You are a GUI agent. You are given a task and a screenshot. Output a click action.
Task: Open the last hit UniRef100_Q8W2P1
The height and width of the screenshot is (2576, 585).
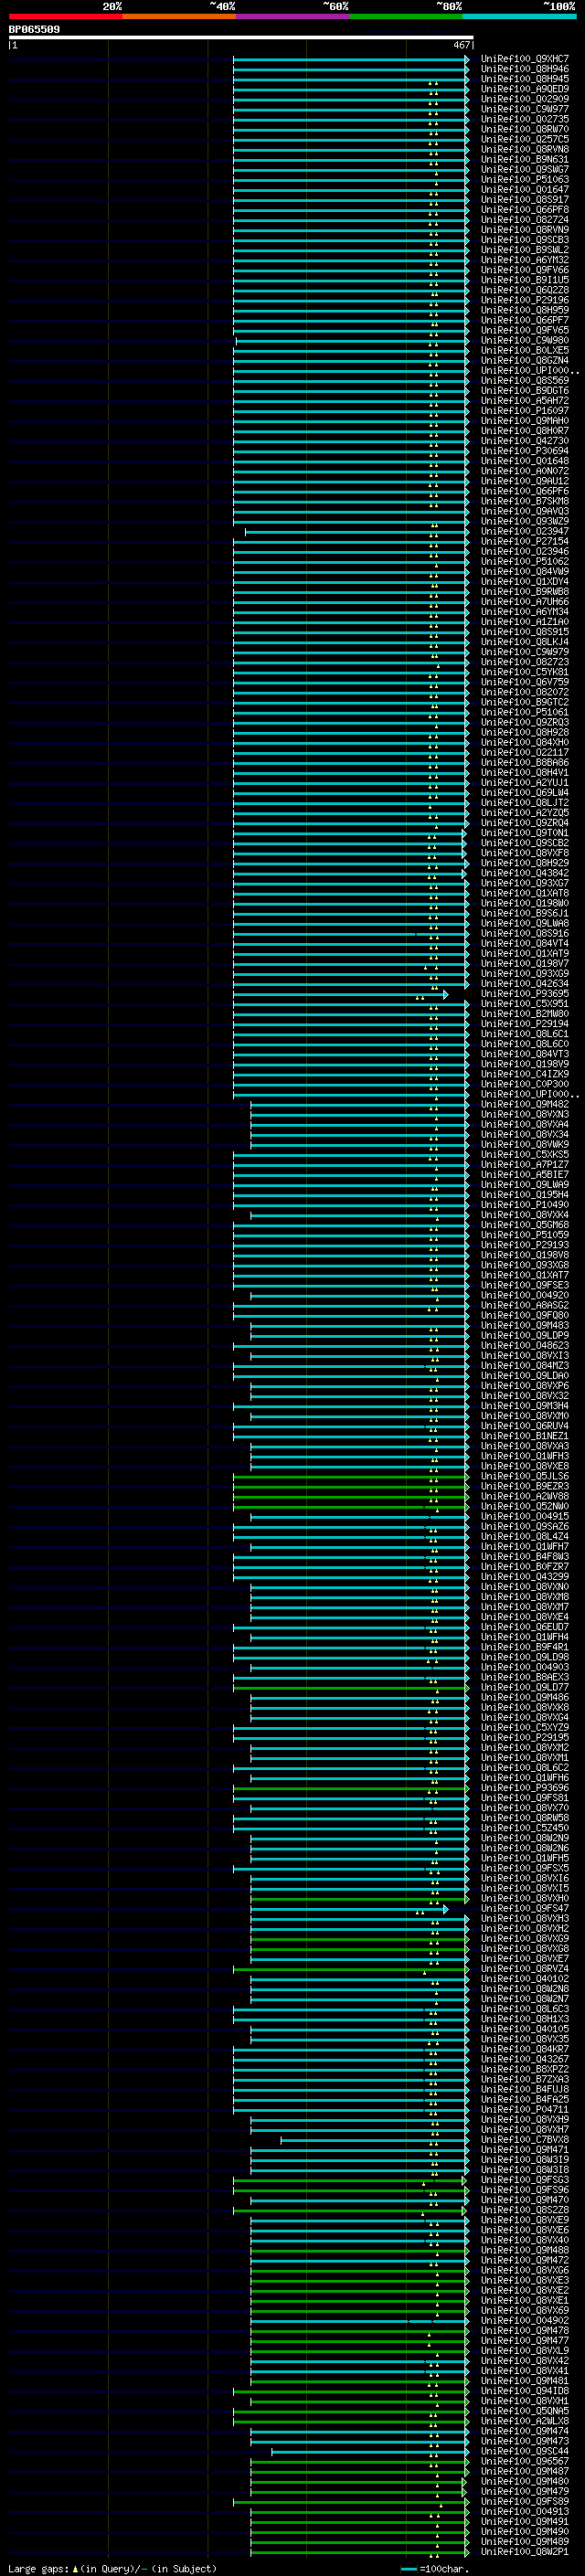[x=524, y=2551]
